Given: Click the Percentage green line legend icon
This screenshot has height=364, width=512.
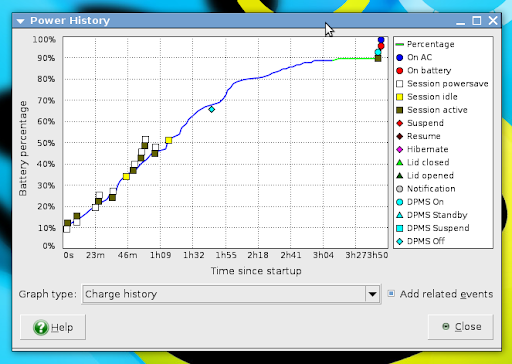Looking at the screenshot, I should [x=399, y=44].
